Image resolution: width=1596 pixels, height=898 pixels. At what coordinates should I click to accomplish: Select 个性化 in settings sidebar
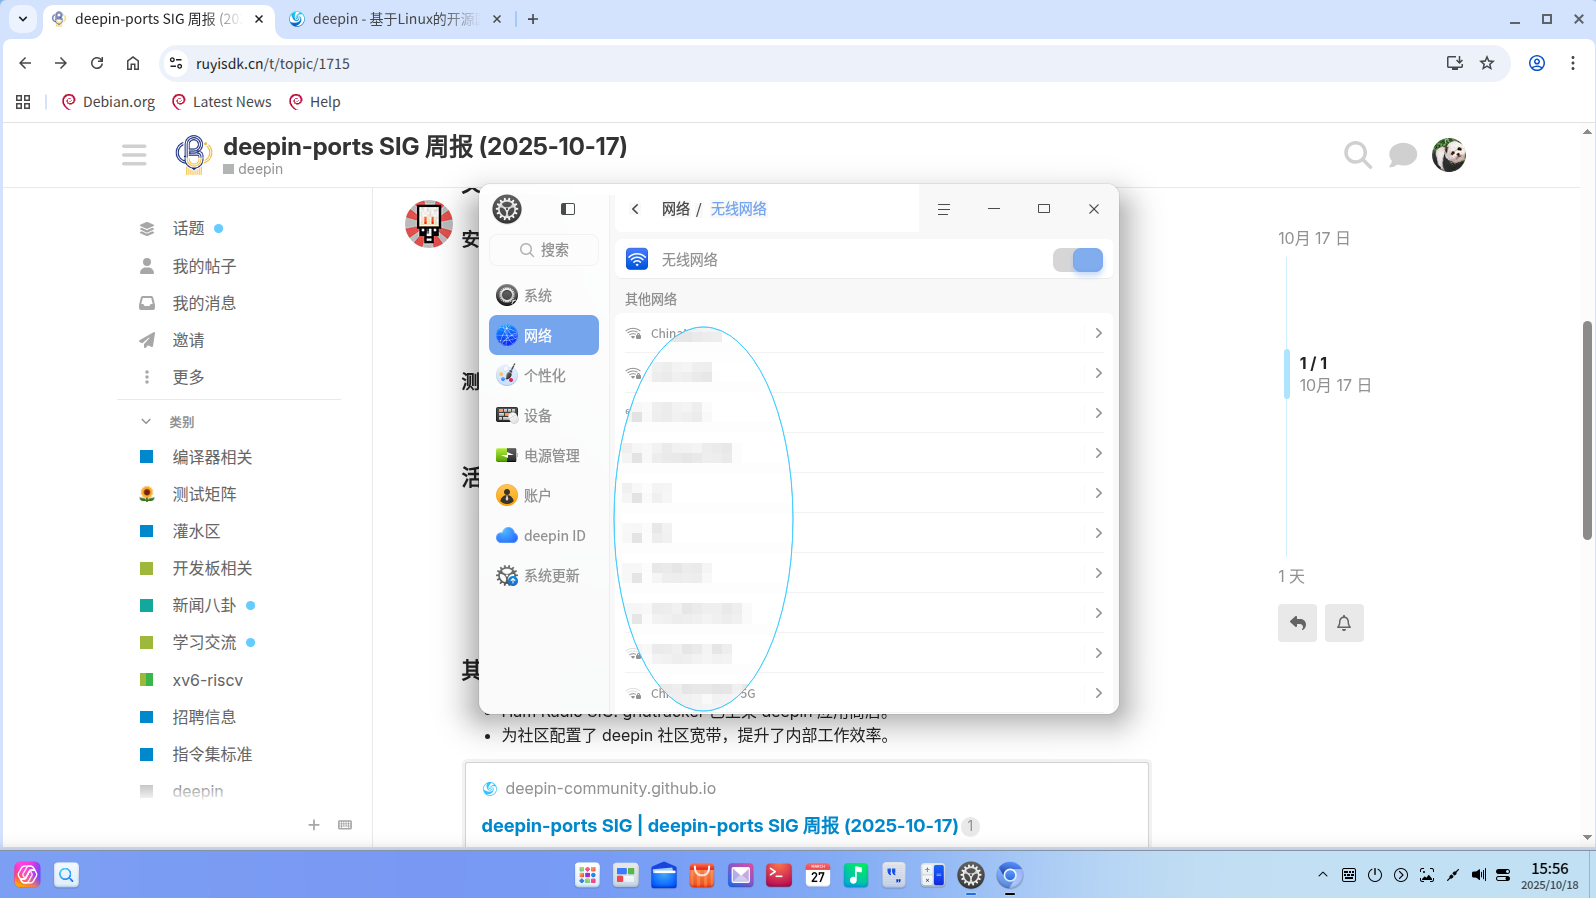point(544,376)
